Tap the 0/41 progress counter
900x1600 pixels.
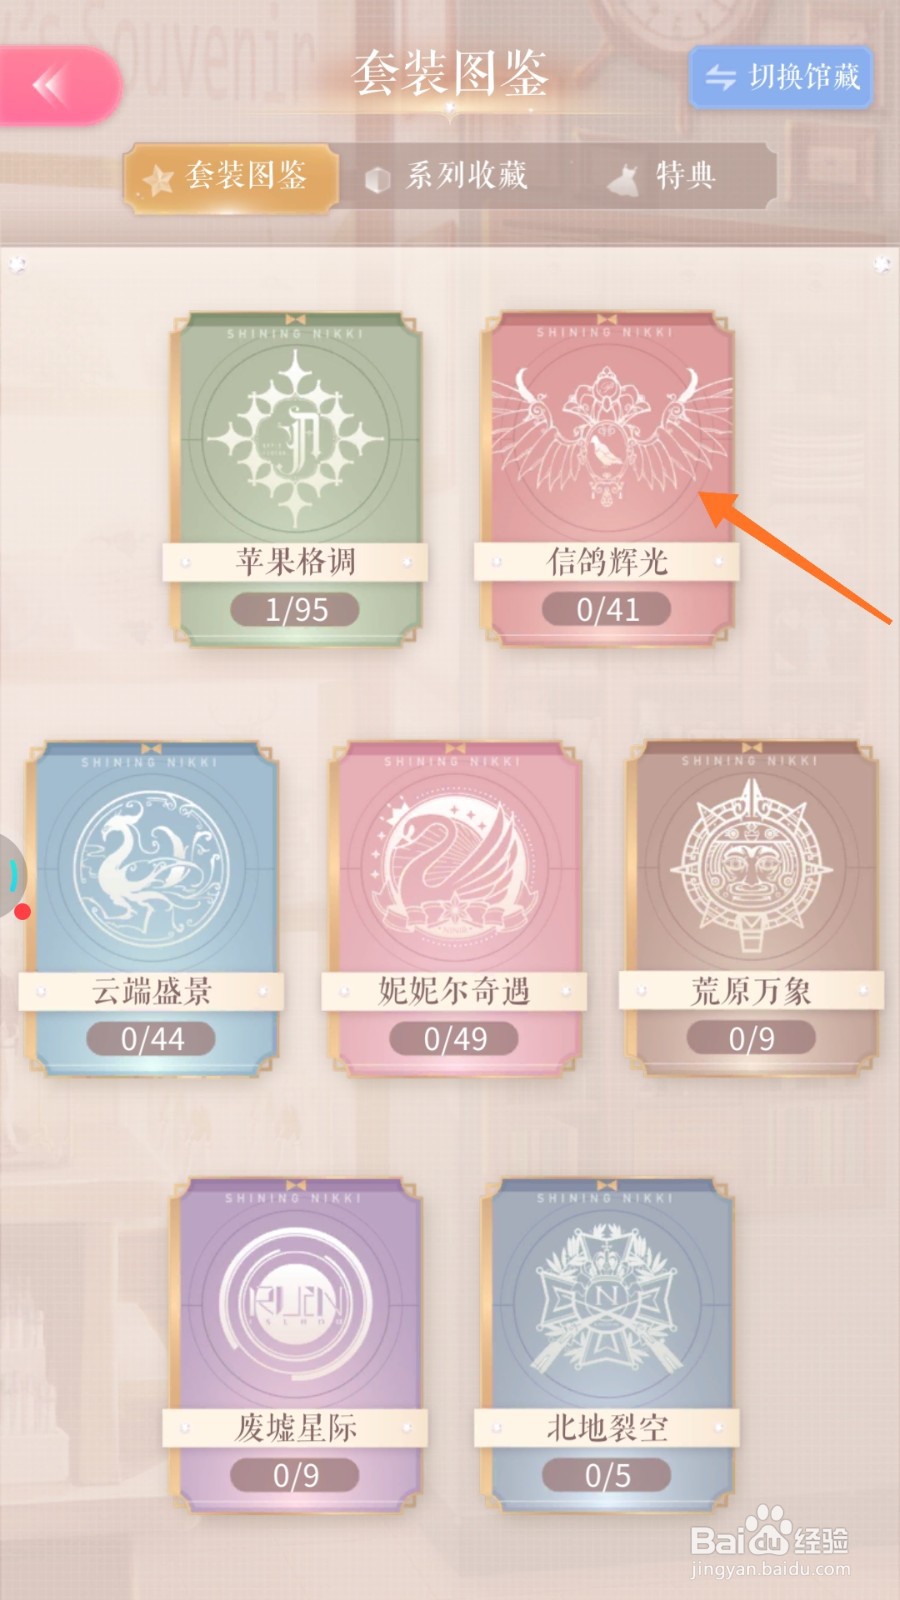607,609
